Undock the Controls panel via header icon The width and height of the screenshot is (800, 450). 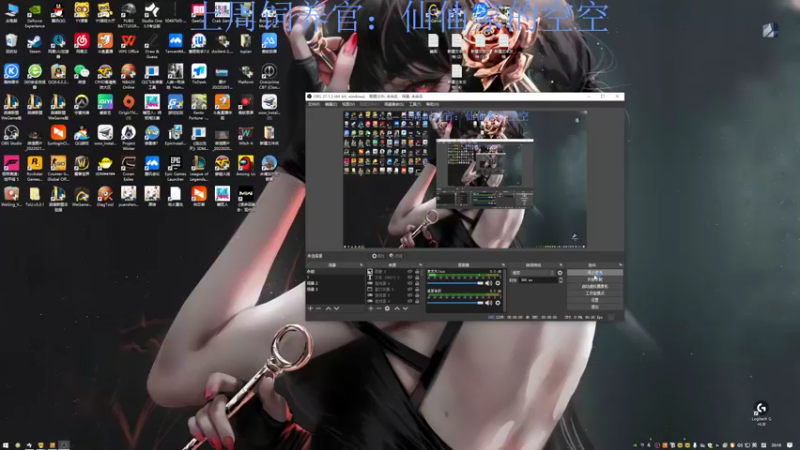coord(620,265)
